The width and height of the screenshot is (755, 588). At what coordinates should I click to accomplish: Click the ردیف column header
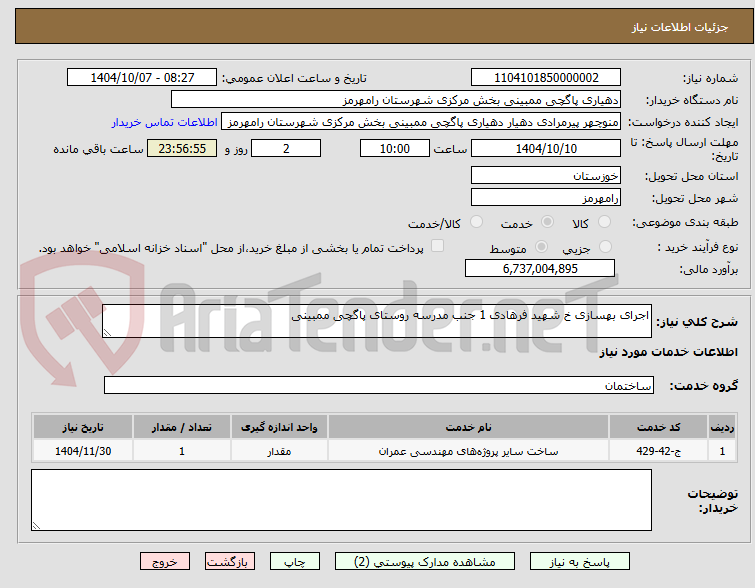pos(722,427)
